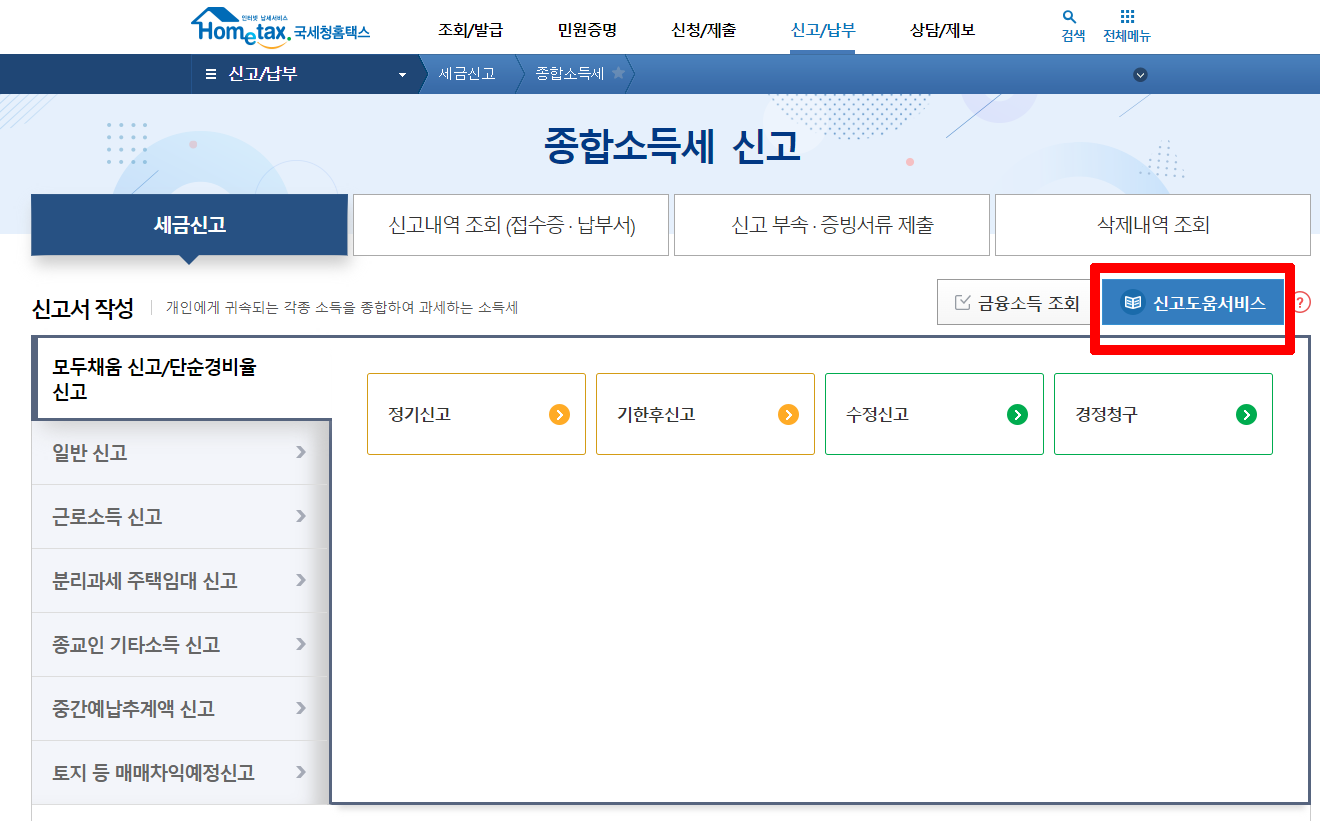Select 중간예납추계액 신고 item

point(181,708)
